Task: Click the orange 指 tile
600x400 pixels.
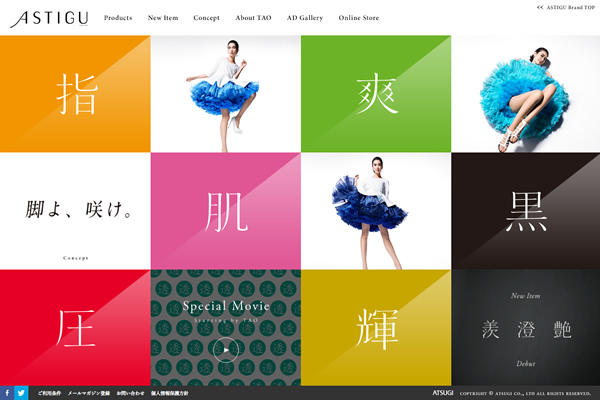Action: [75, 94]
